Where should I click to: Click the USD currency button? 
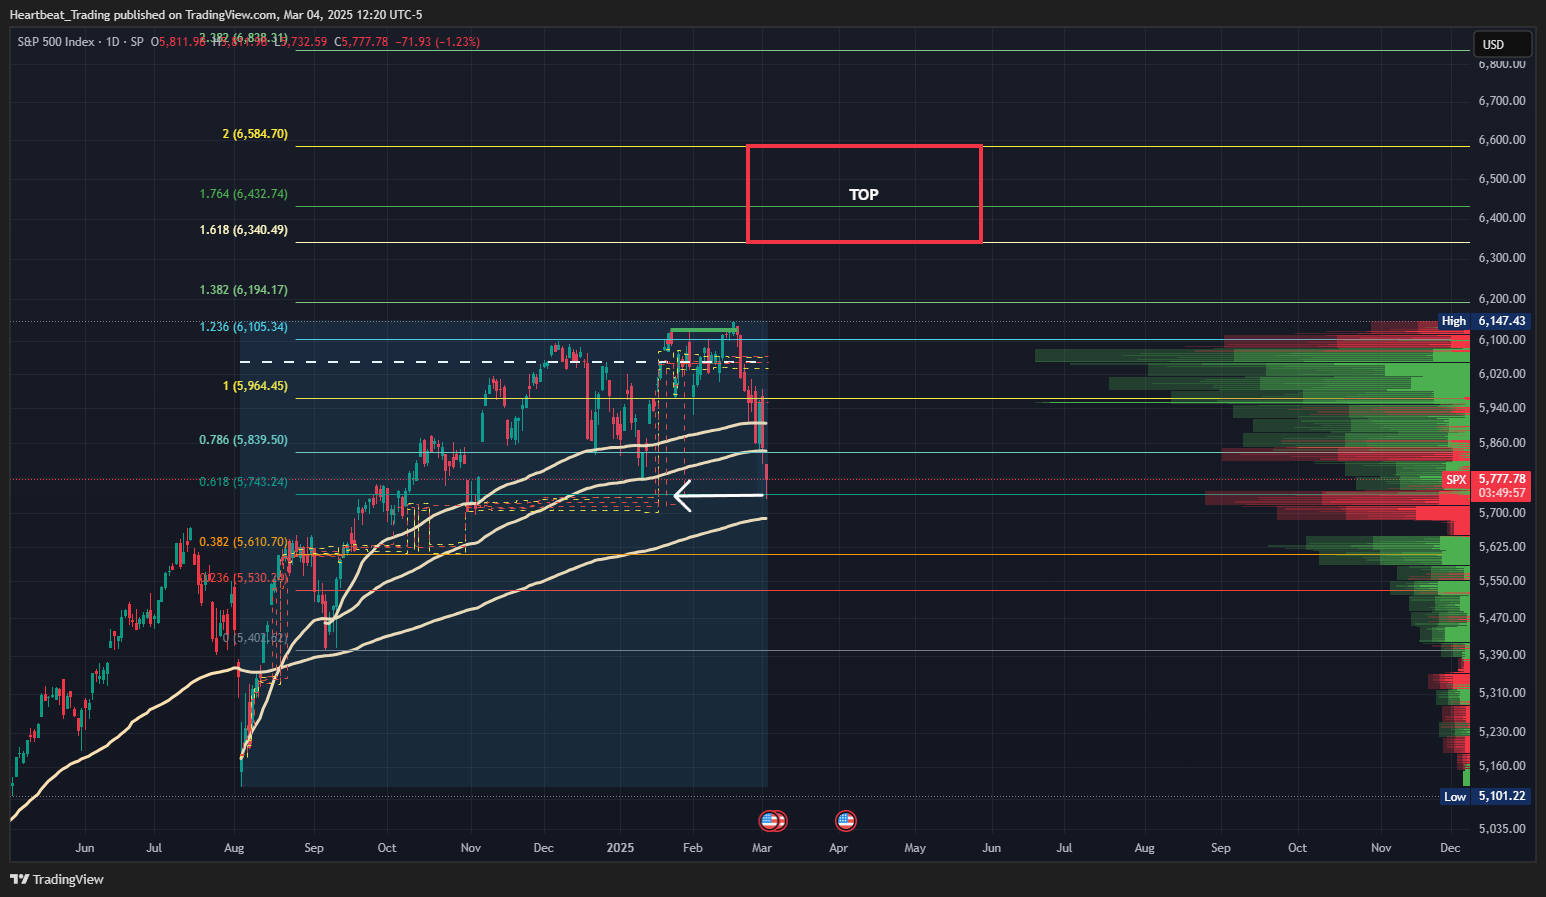click(x=1502, y=45)
